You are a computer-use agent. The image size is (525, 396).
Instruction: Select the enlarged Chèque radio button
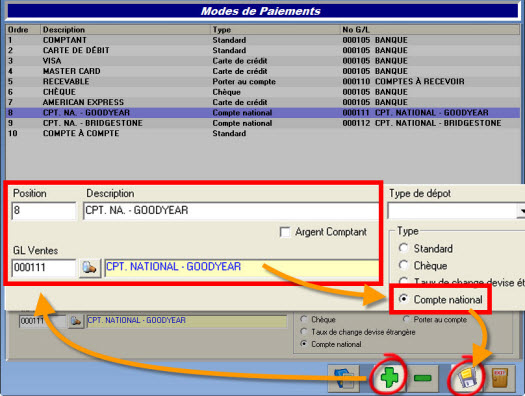[403, 265]
